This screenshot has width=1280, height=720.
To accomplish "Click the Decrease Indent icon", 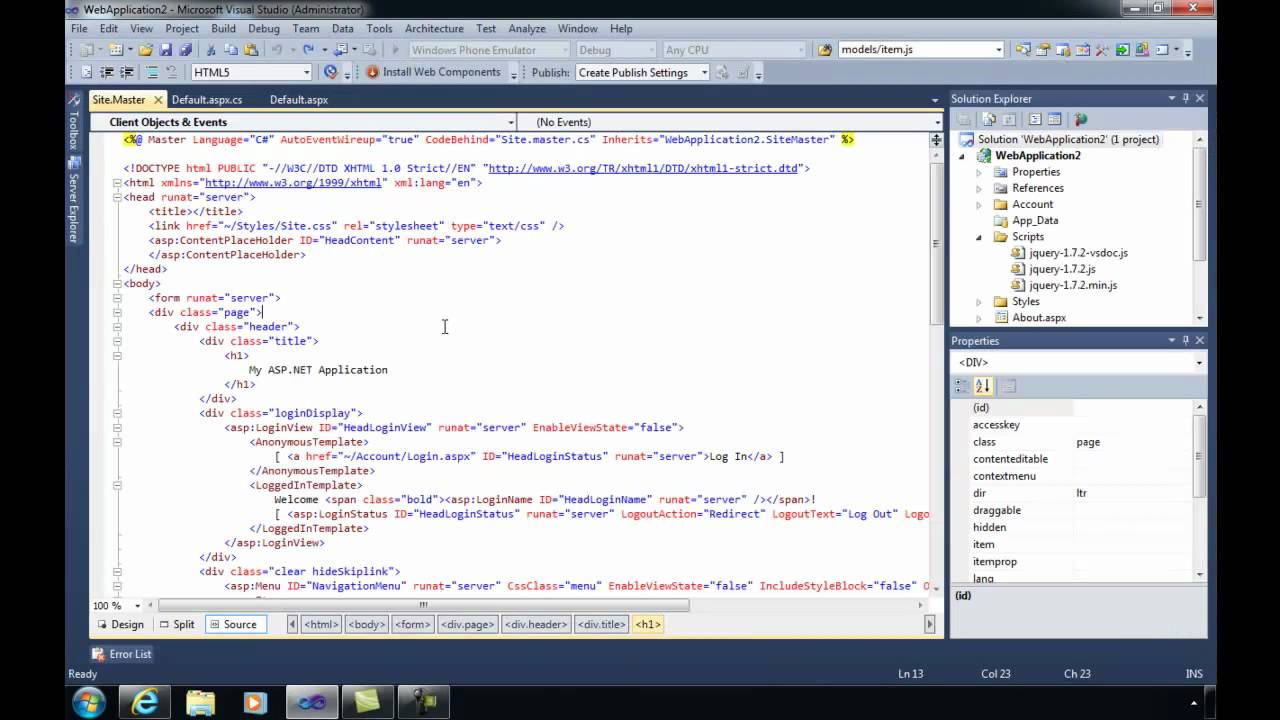I will click(x=107, y=72).
